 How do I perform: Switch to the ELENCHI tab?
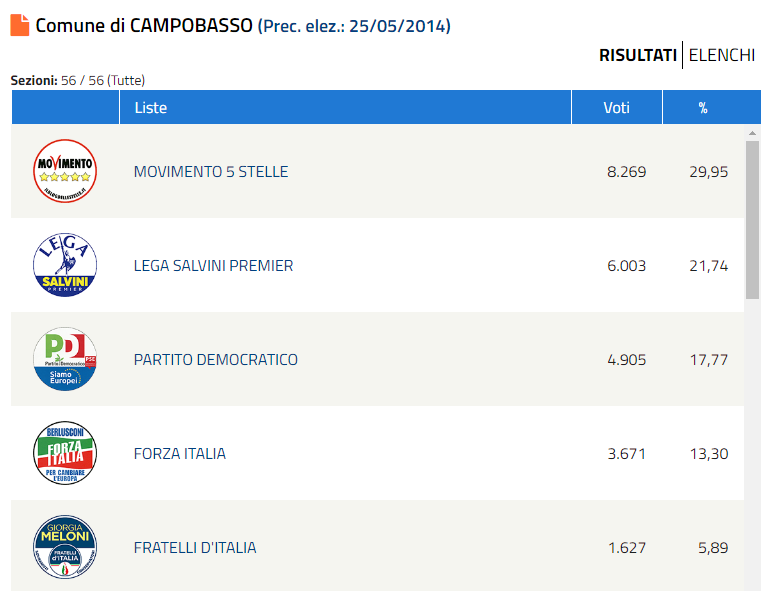click(x=722, y=55)
